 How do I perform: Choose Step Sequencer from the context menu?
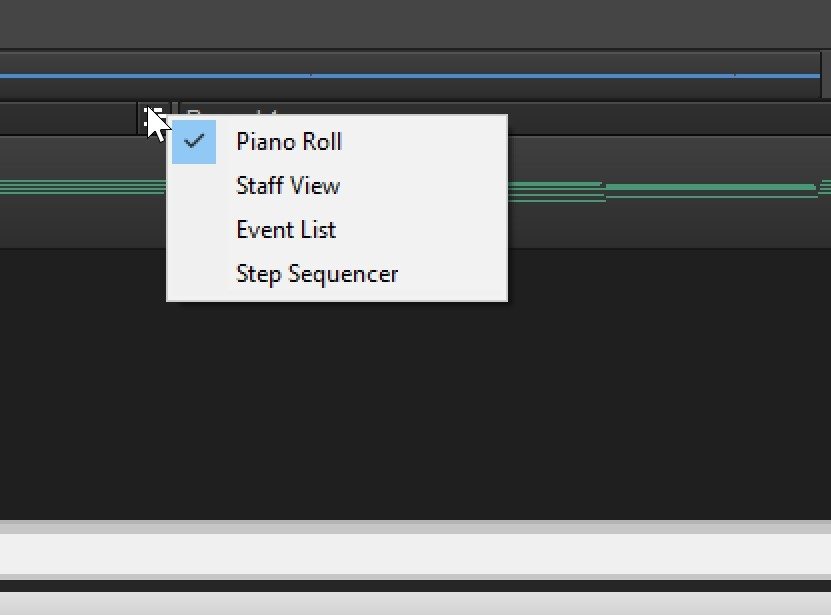pos(316,273)
